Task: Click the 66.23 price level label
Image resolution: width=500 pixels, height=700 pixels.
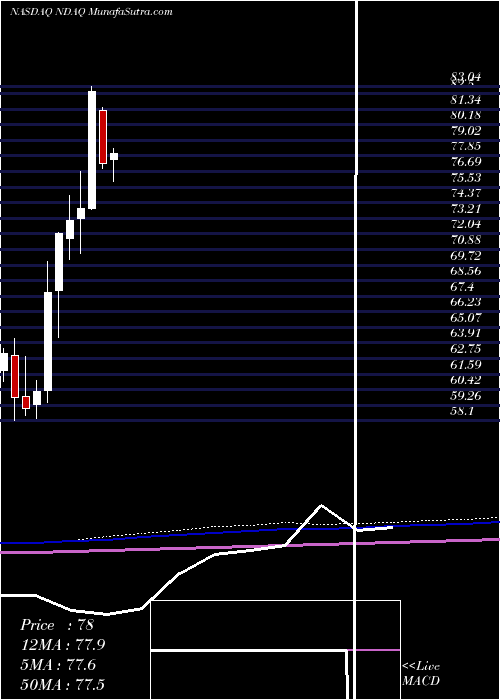Action: click(466, 302)
